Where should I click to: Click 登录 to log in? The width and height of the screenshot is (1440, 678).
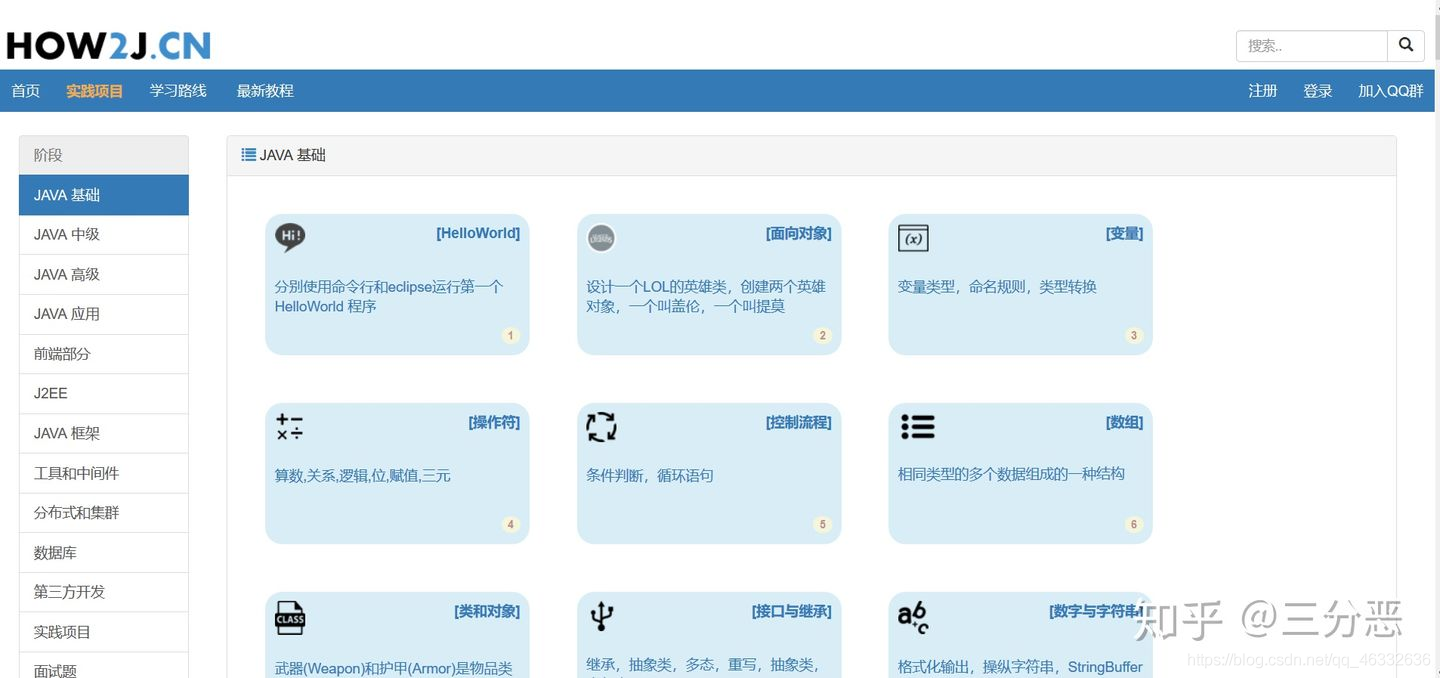(1318, 91)
